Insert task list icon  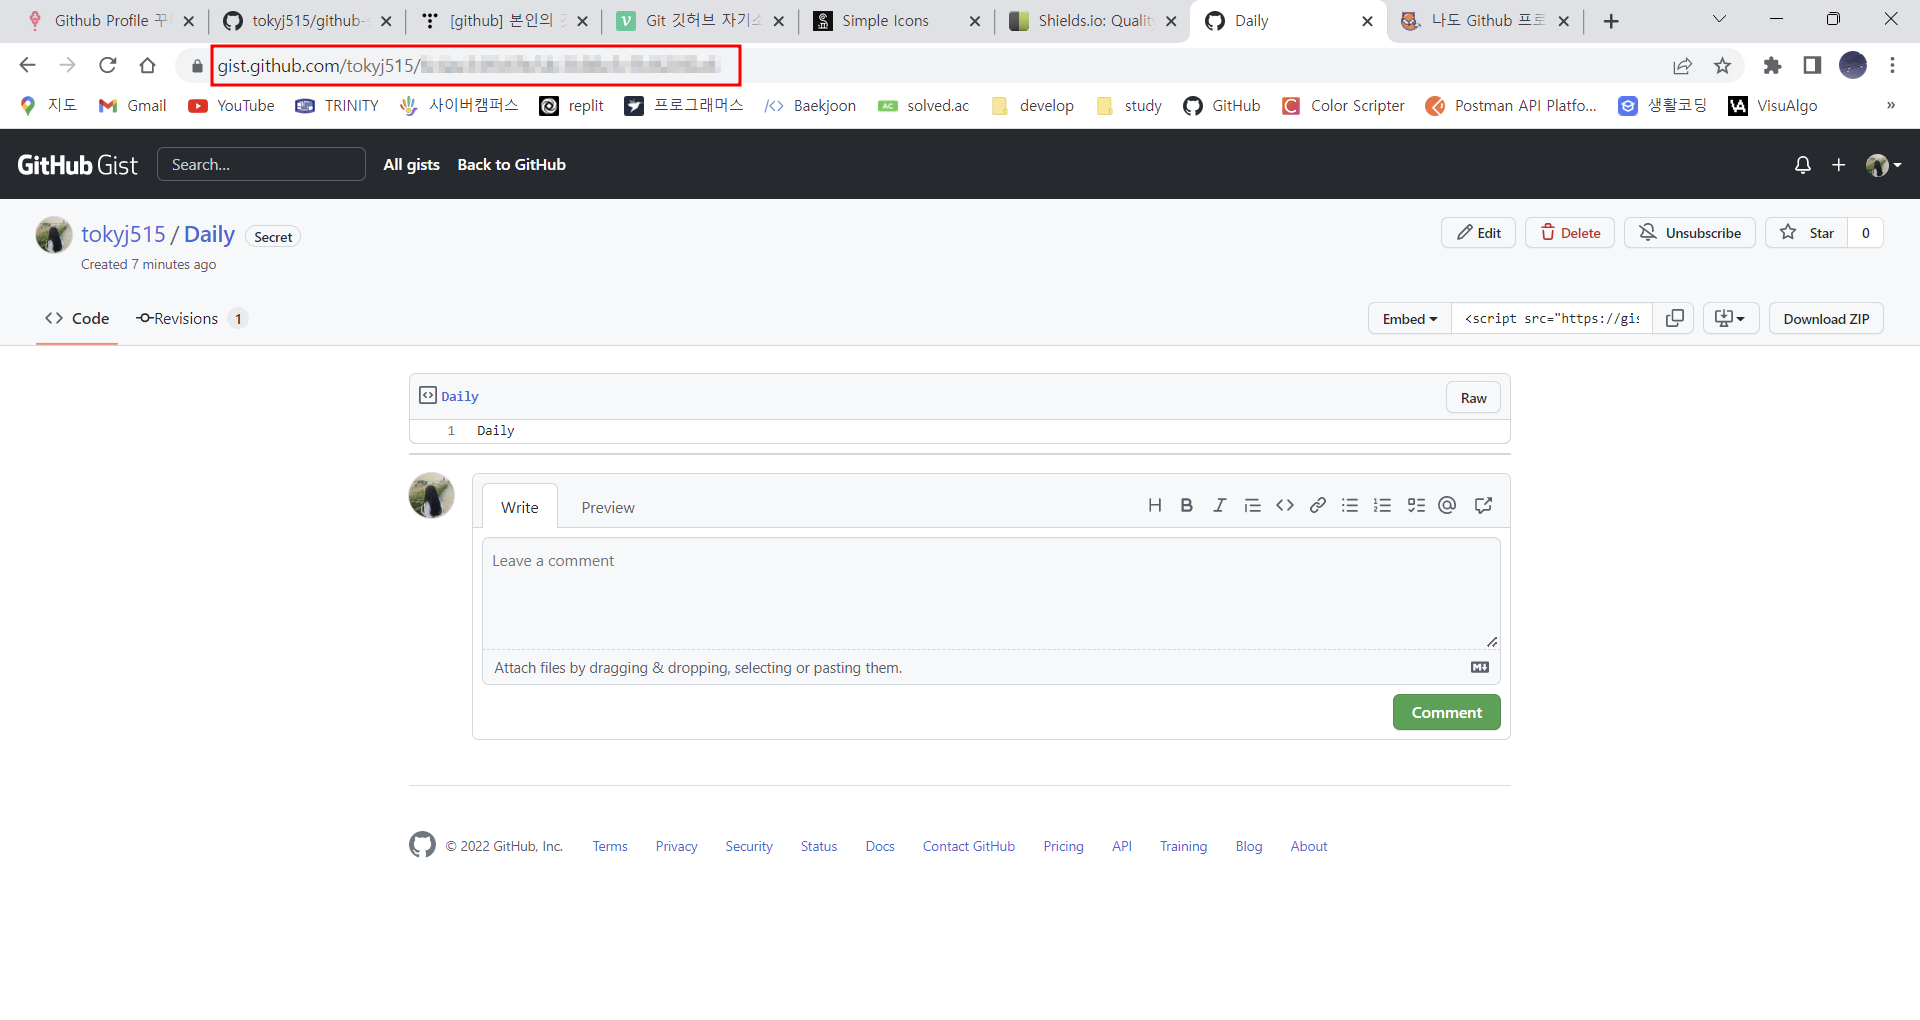[1416, 506]
